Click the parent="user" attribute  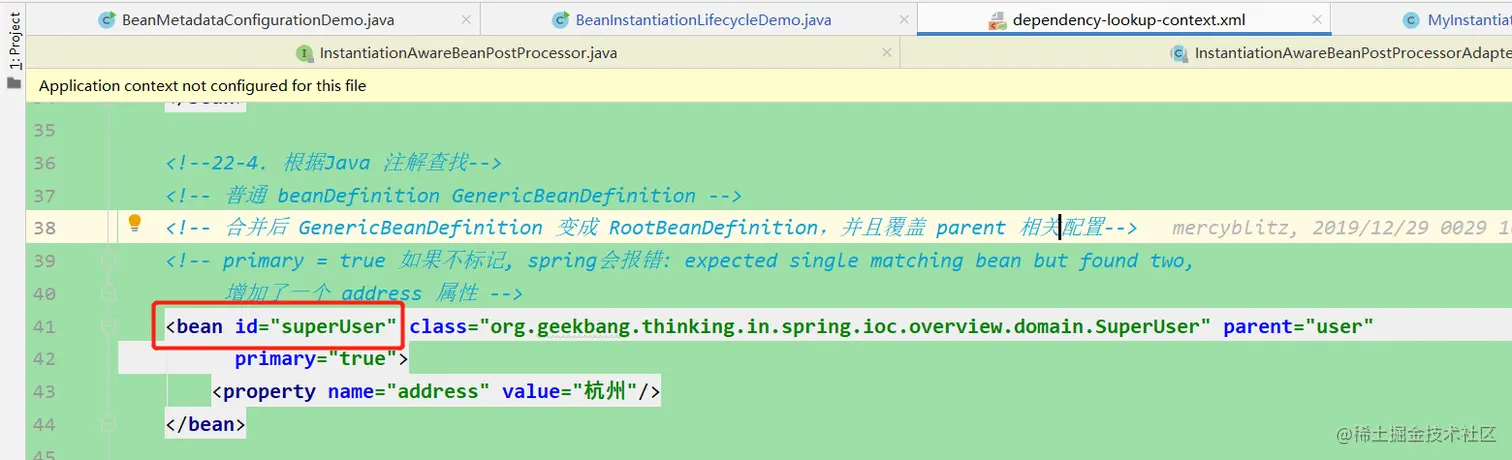click(x=1299, y=326)
